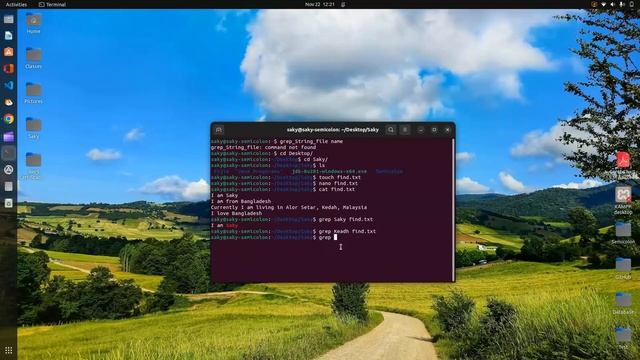The width and height of the screenshot is (640, 360).
Task: Select the GitHub folder on desktop
Action: coord(623,268)
